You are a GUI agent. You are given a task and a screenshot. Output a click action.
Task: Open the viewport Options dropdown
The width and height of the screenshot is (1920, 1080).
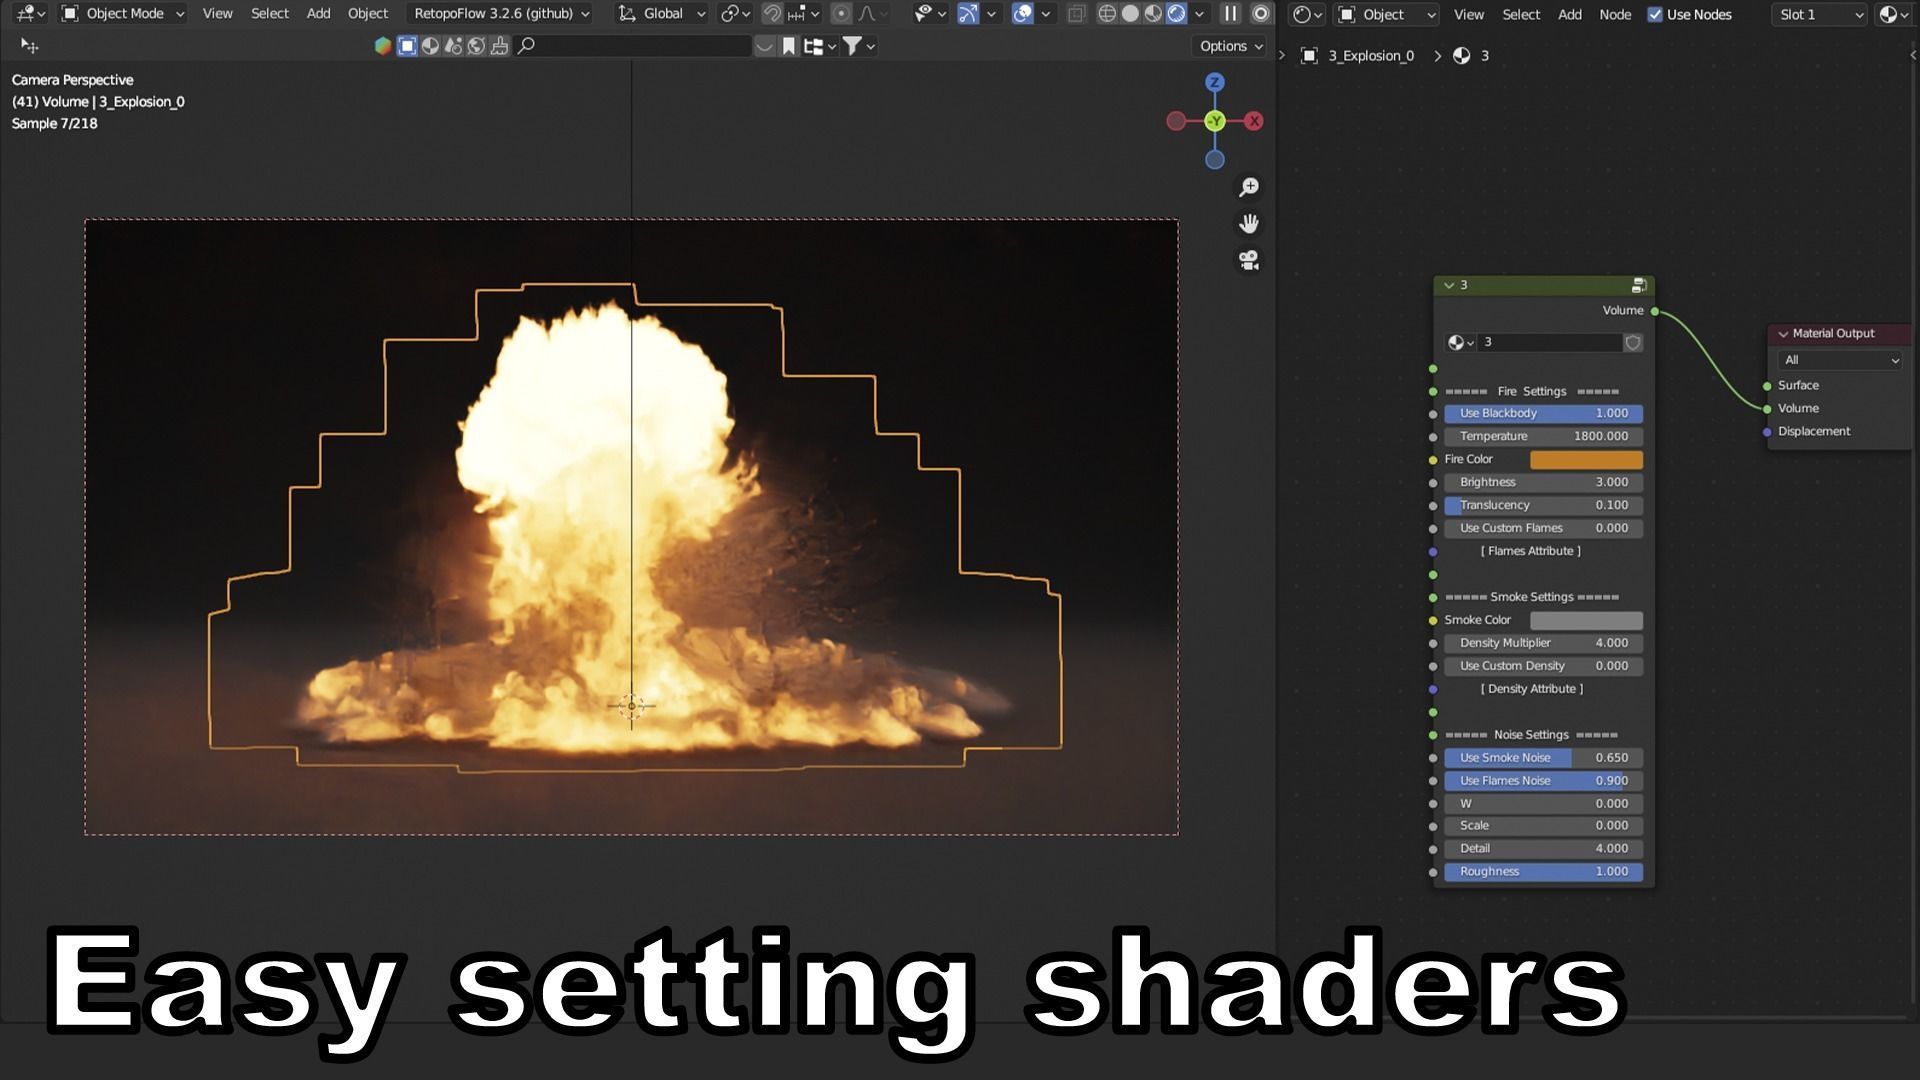tap(1231, 46)
